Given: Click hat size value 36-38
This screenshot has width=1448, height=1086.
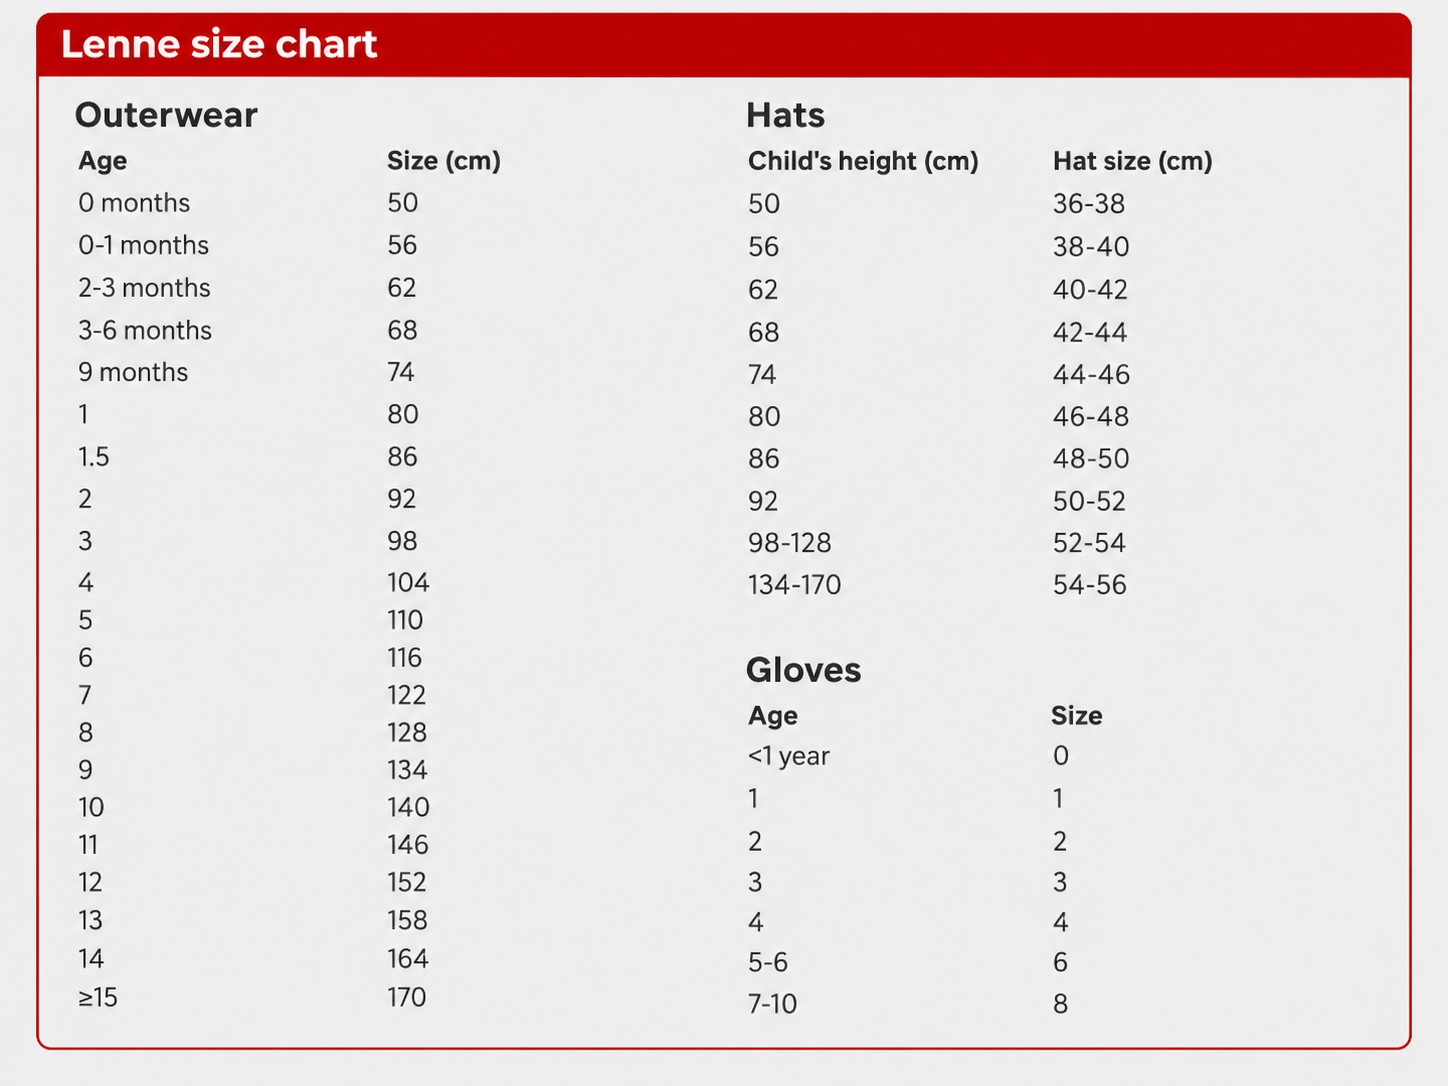Looking at the screenshot, I should point(1089,204).
